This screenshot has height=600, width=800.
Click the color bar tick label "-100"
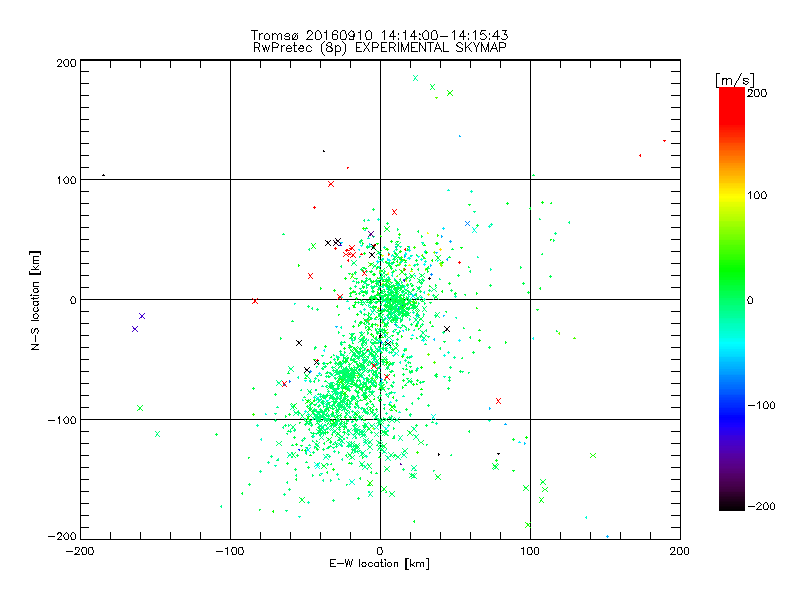pos(761,405)
